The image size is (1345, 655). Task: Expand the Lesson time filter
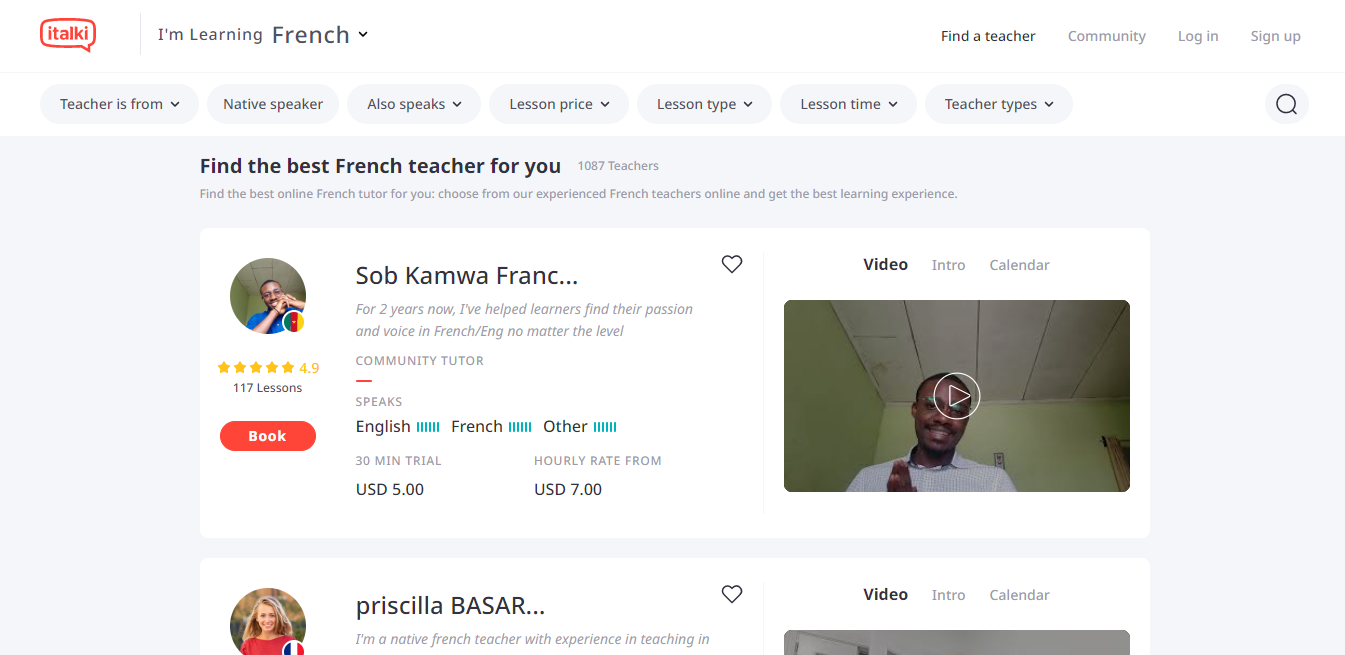848,104
